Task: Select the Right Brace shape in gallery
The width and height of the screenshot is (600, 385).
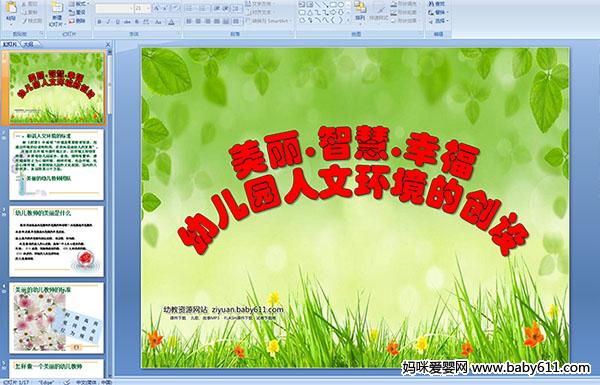Action: 341,20
